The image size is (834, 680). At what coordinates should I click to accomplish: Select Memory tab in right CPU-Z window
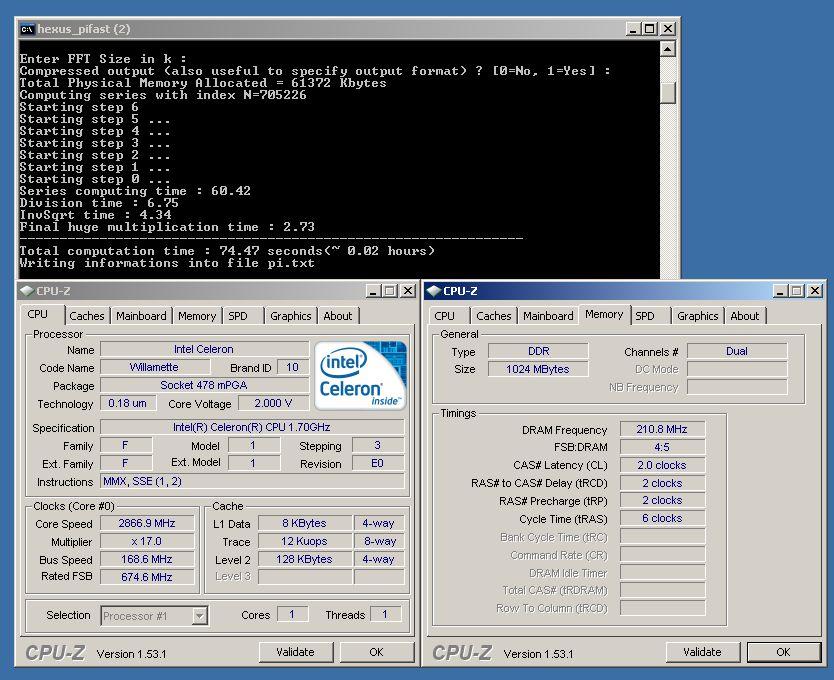coord(604,314)
